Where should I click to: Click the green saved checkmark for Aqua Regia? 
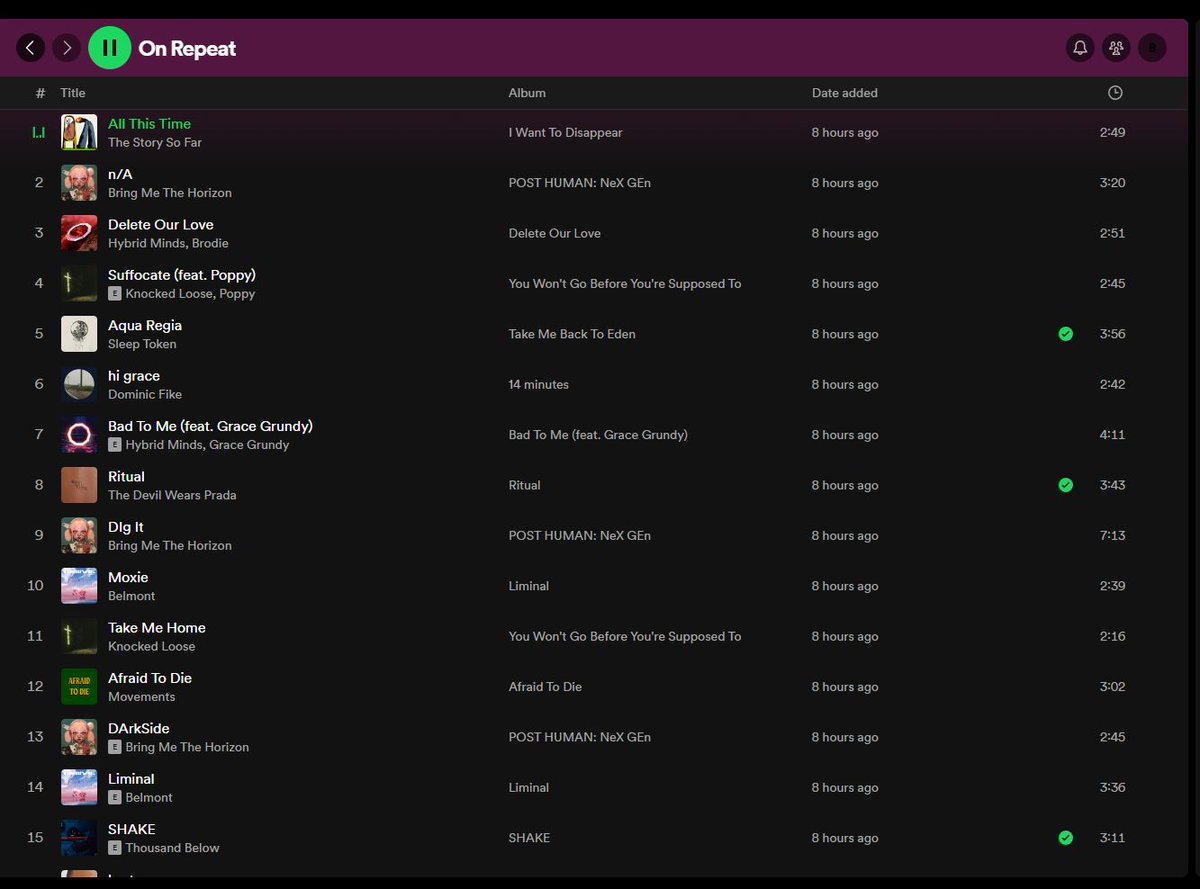tap(1066, 334)
